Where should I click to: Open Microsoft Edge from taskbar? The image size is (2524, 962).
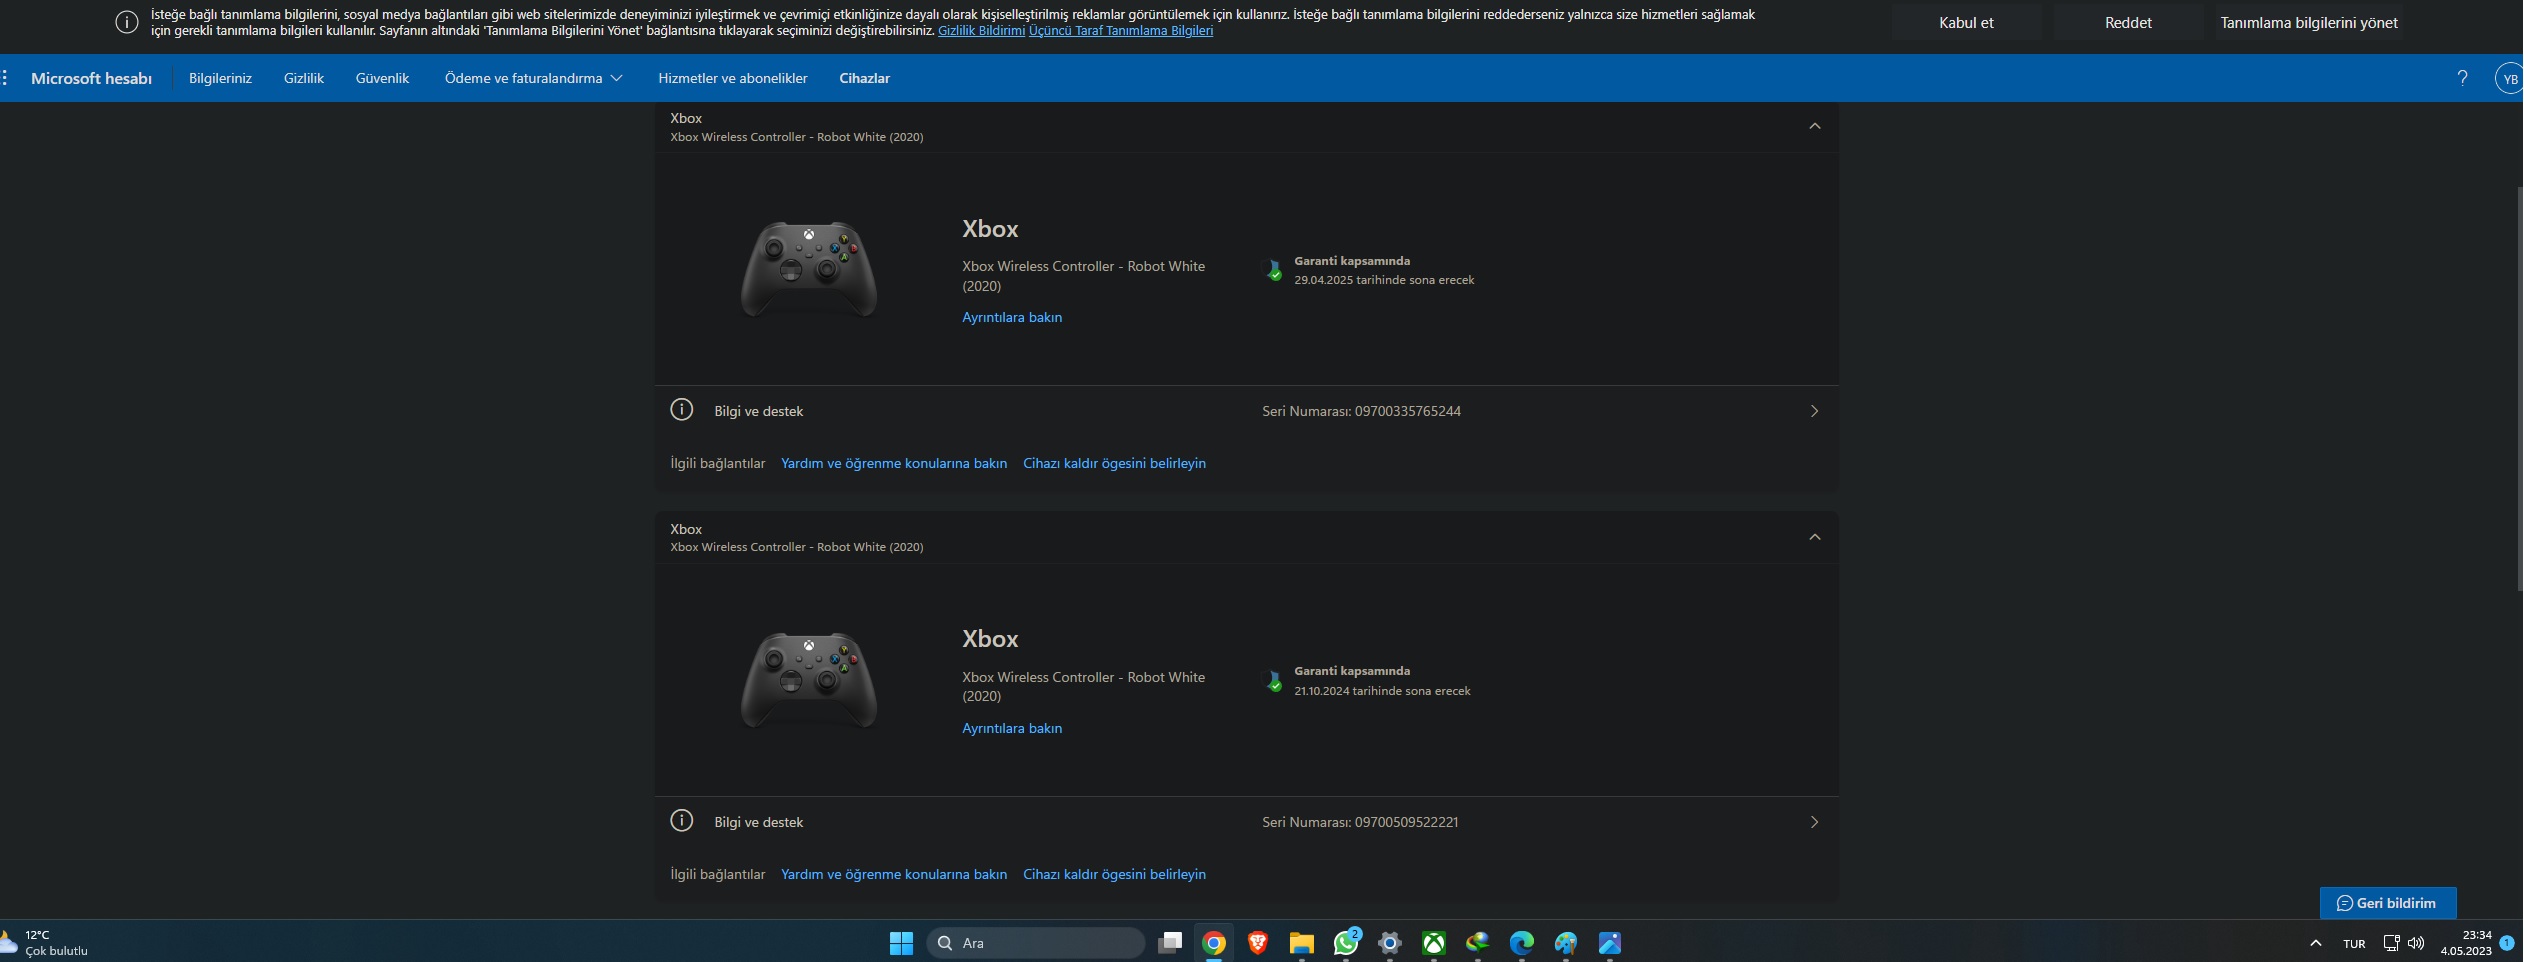pyautogui.click(x=1522, y=943)
